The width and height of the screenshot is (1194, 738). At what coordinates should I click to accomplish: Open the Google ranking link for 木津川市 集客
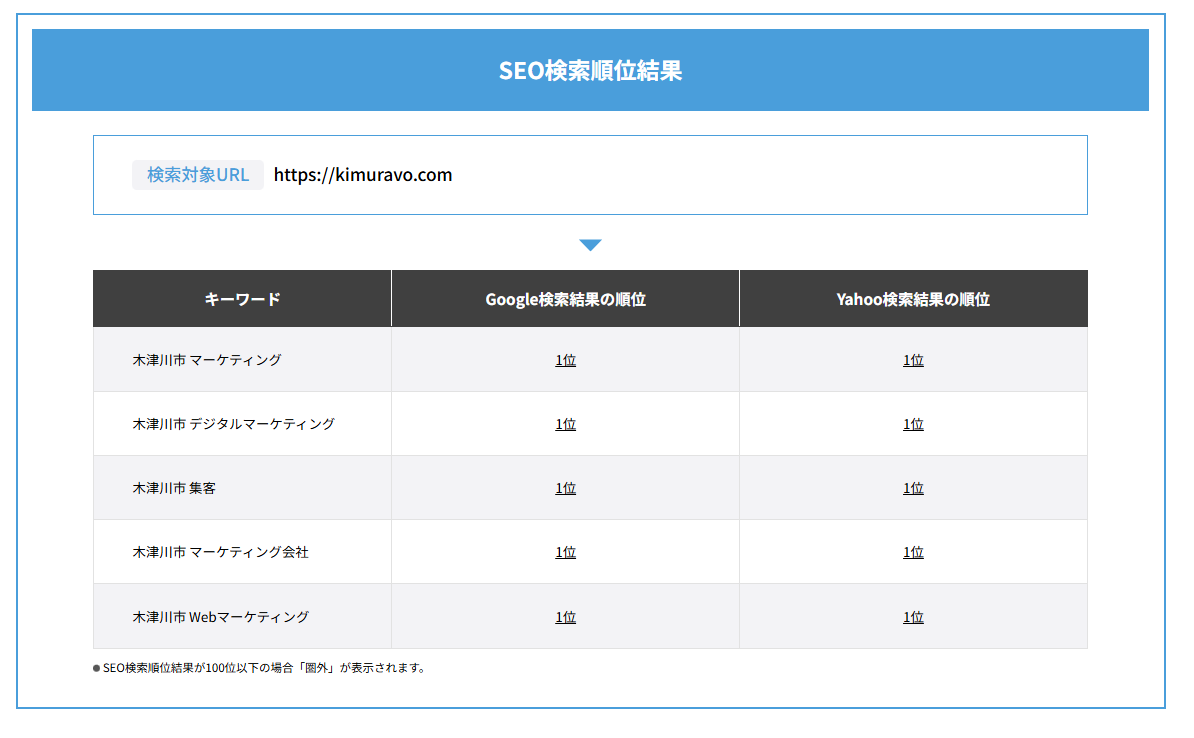(565, 487)
